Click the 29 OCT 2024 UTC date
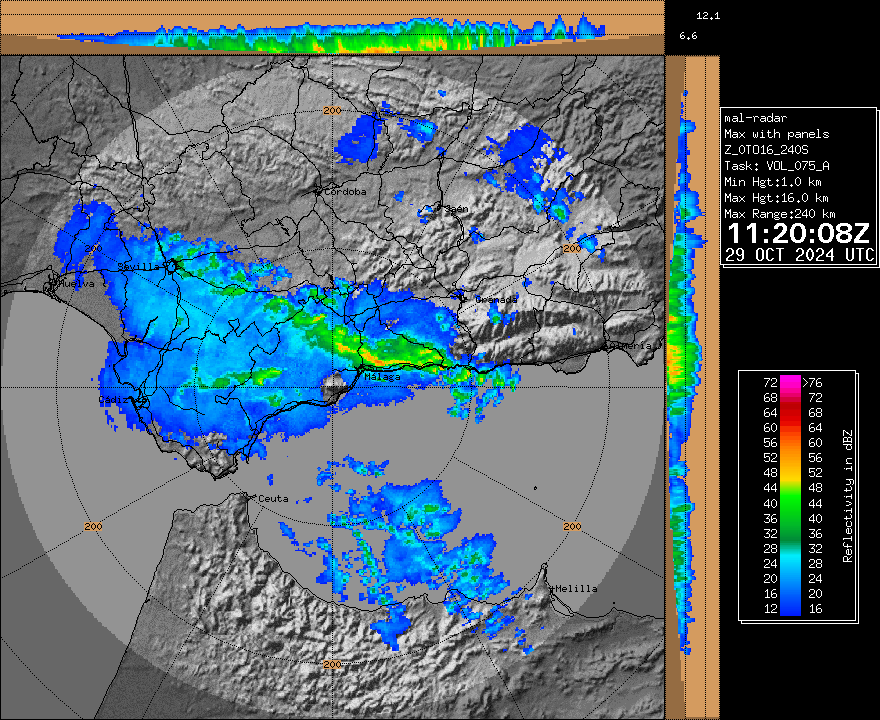 click(x=799, y=255)
